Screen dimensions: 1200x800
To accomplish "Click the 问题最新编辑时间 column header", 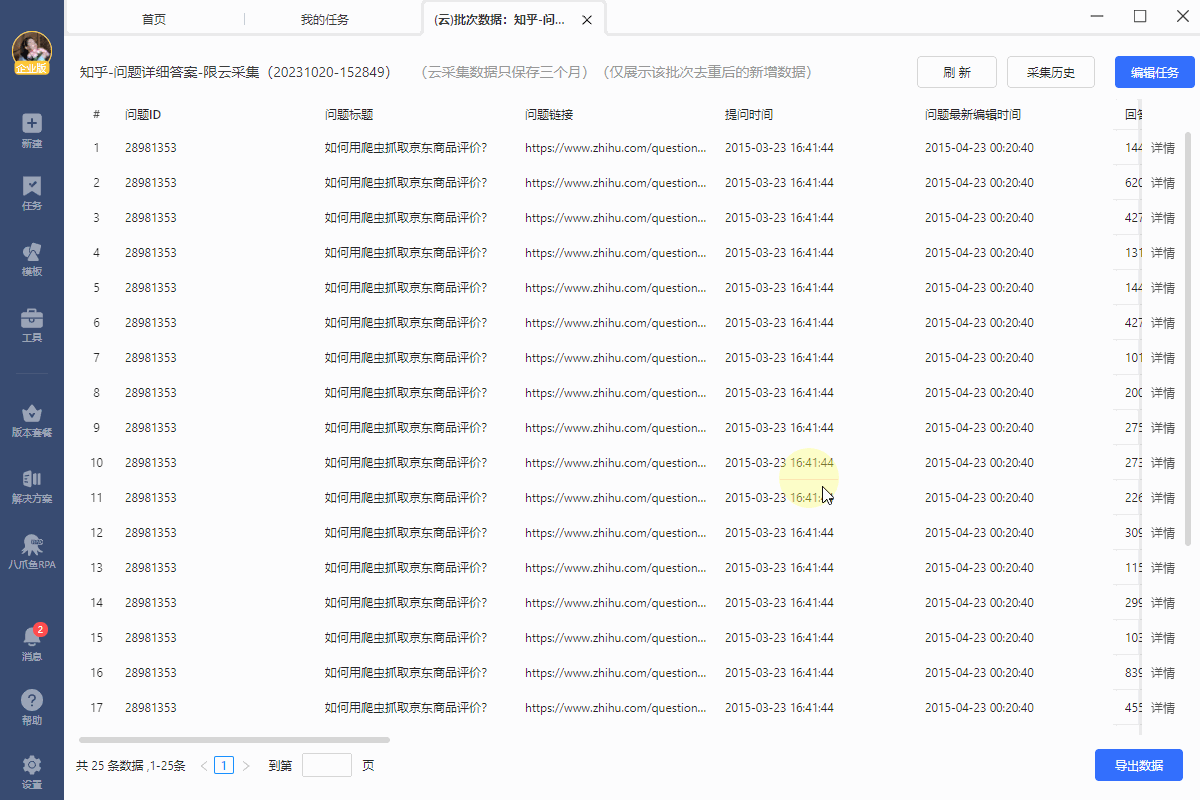I will [x=973, y=115].
